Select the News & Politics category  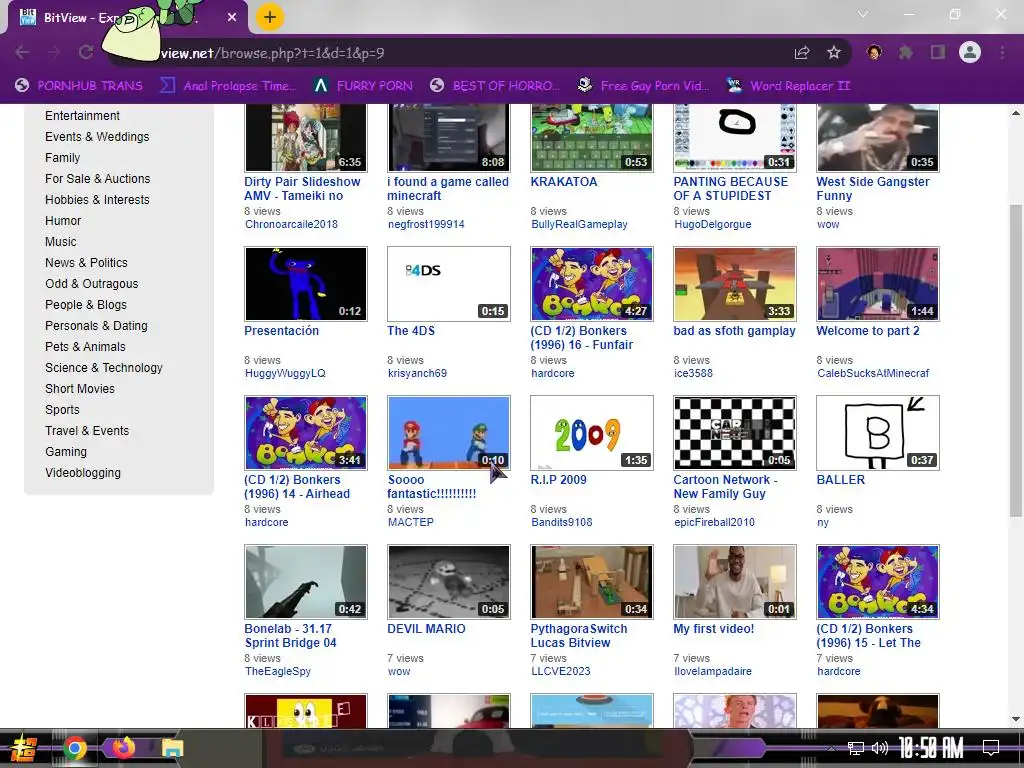point(86,263)
